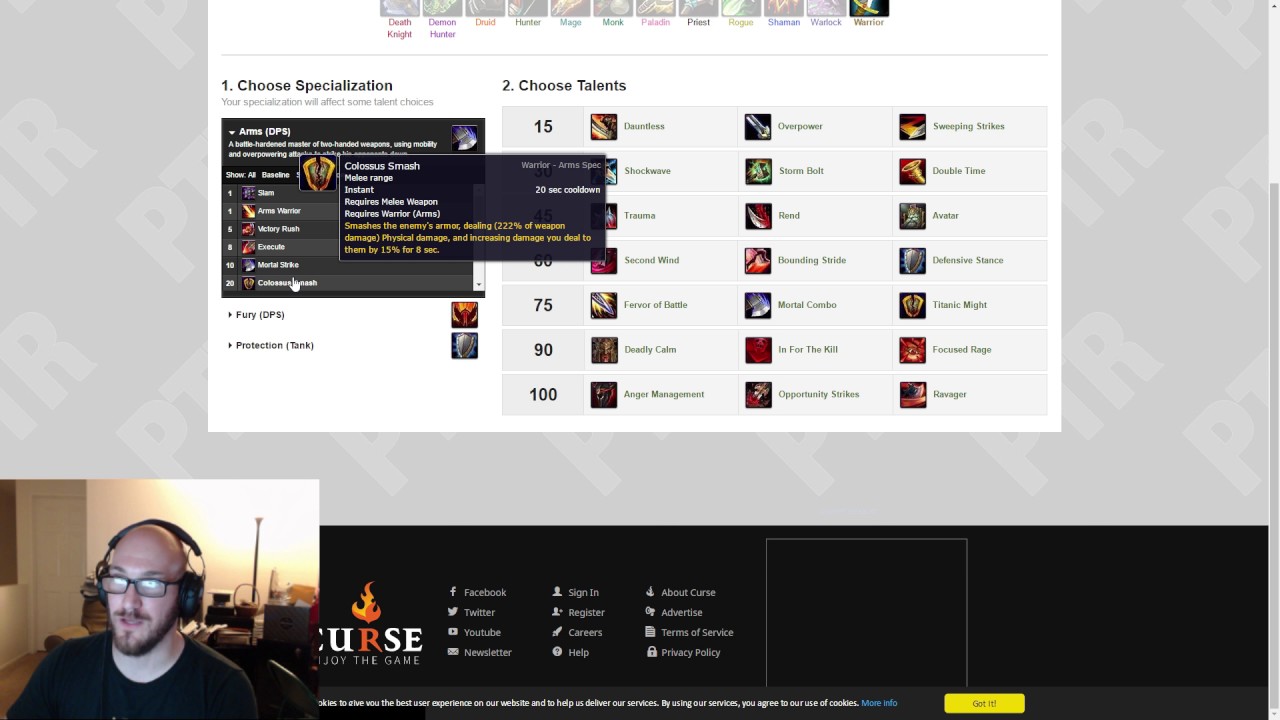The image size is (1280, 720).
Task: Choose the Focused Rage talent icon
Action: (x=913, y=350)
